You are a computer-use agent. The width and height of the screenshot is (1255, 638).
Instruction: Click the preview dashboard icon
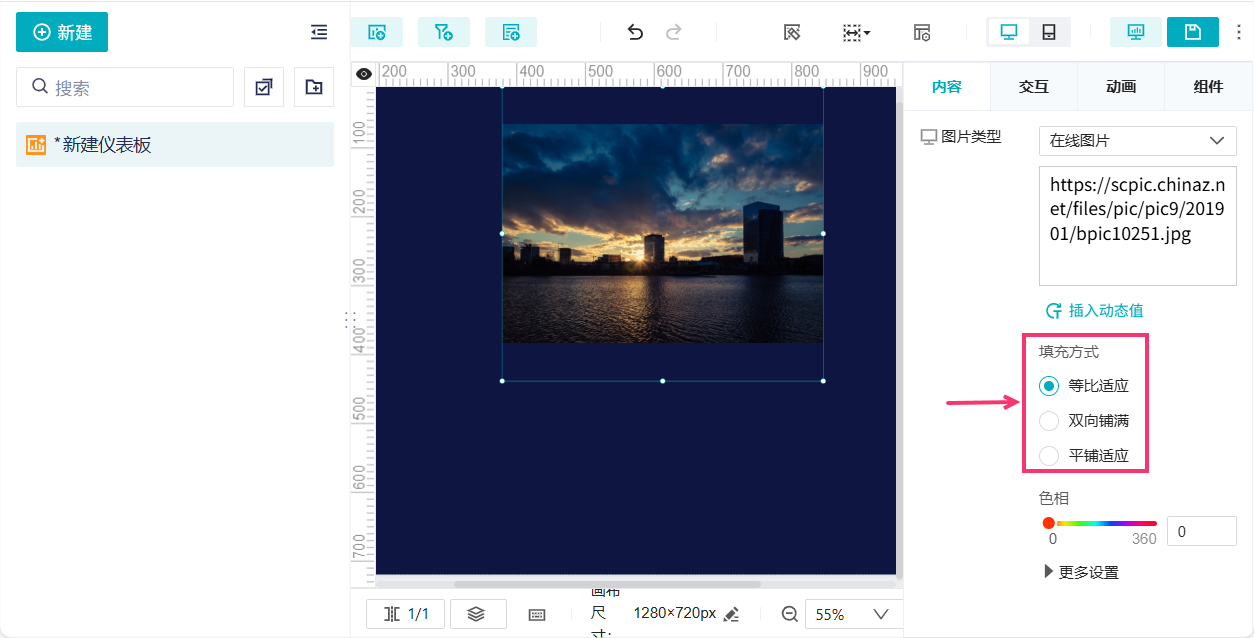click(1136, 32)
